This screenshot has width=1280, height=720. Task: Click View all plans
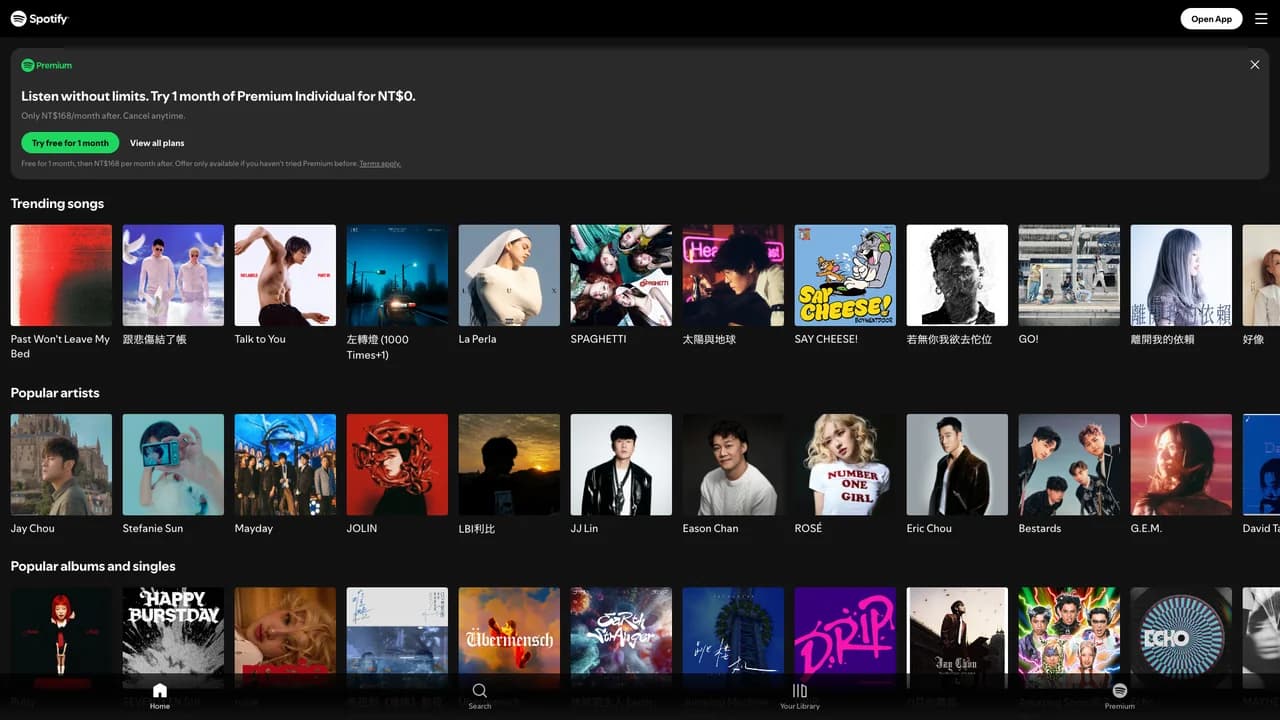pos(157,143)
